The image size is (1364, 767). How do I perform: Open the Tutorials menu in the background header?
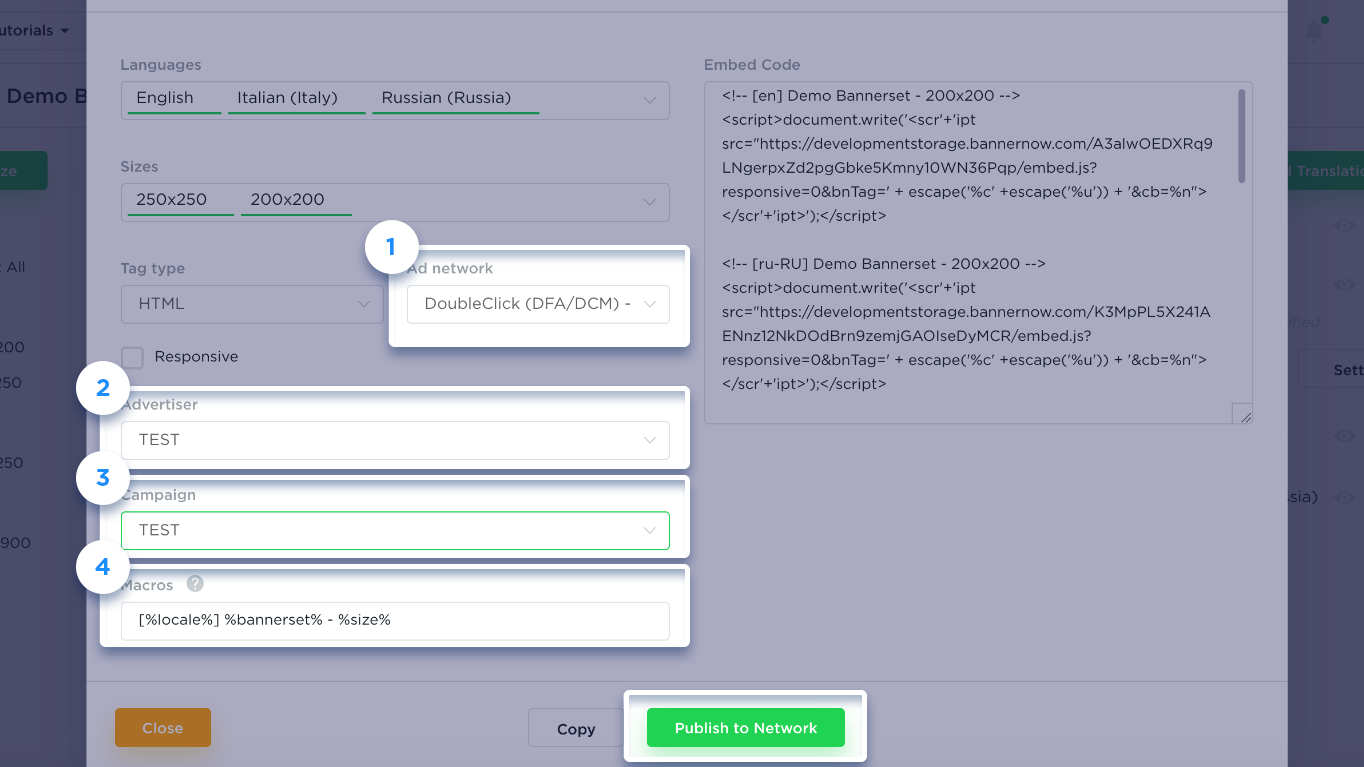[x=35, y=31]
